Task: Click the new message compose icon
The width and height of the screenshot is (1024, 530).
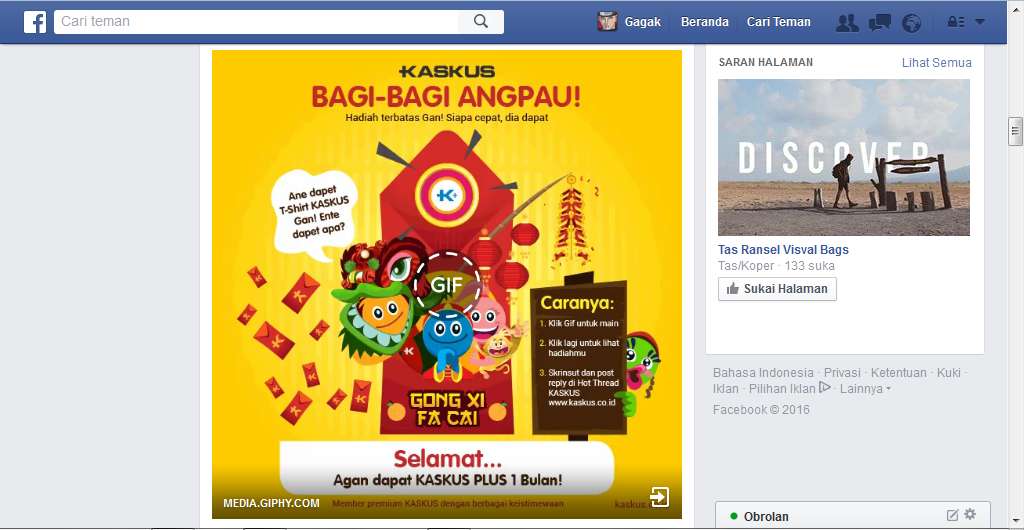Action: [x=952, y=514]
